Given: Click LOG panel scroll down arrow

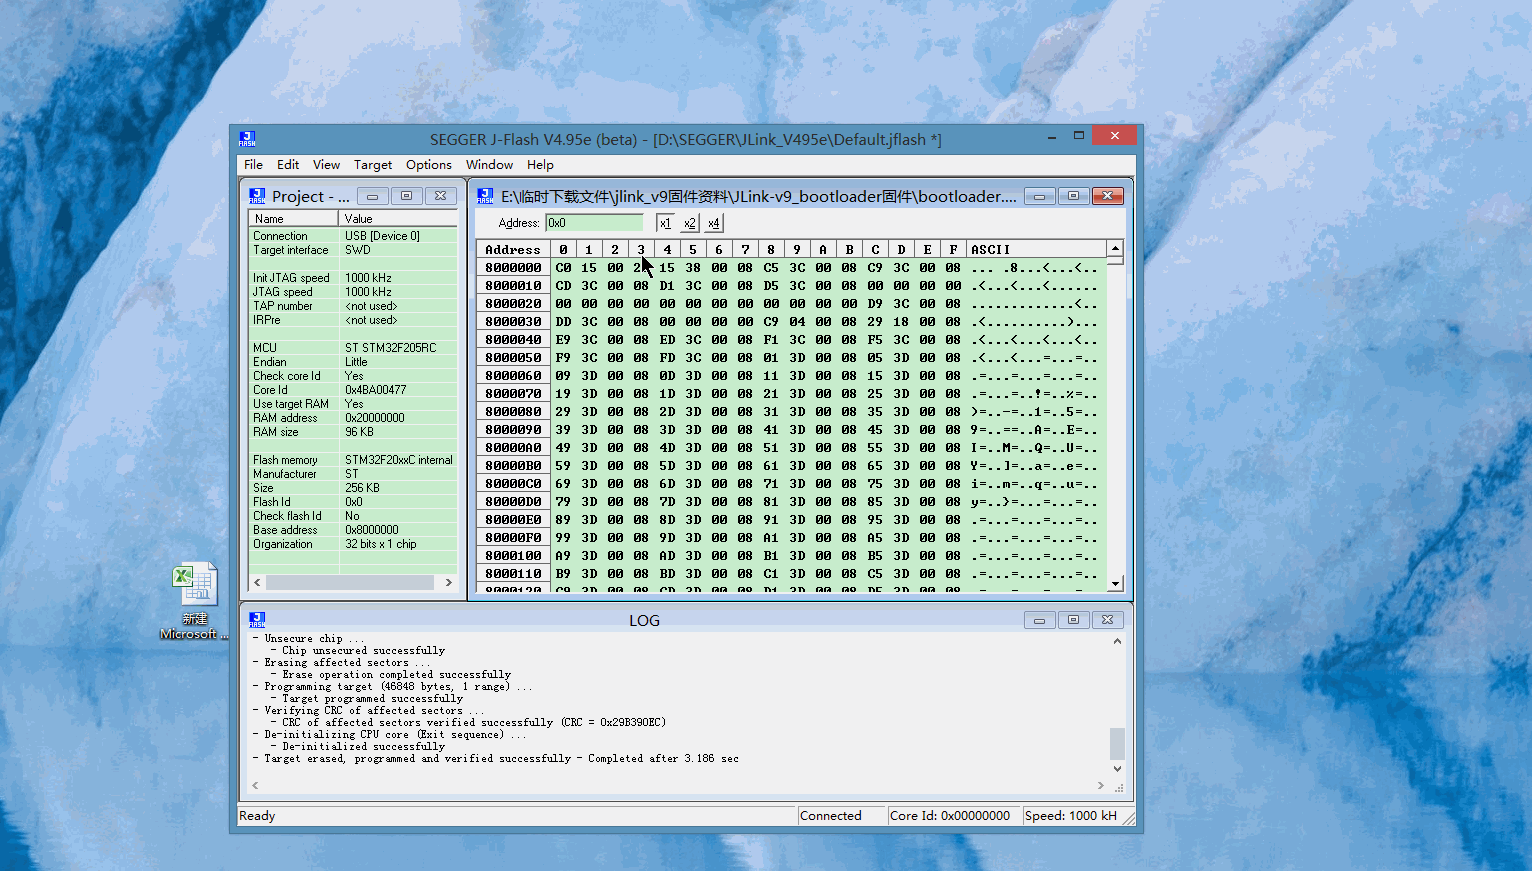Looking at the screenshot, I should tap(1117, 769).
